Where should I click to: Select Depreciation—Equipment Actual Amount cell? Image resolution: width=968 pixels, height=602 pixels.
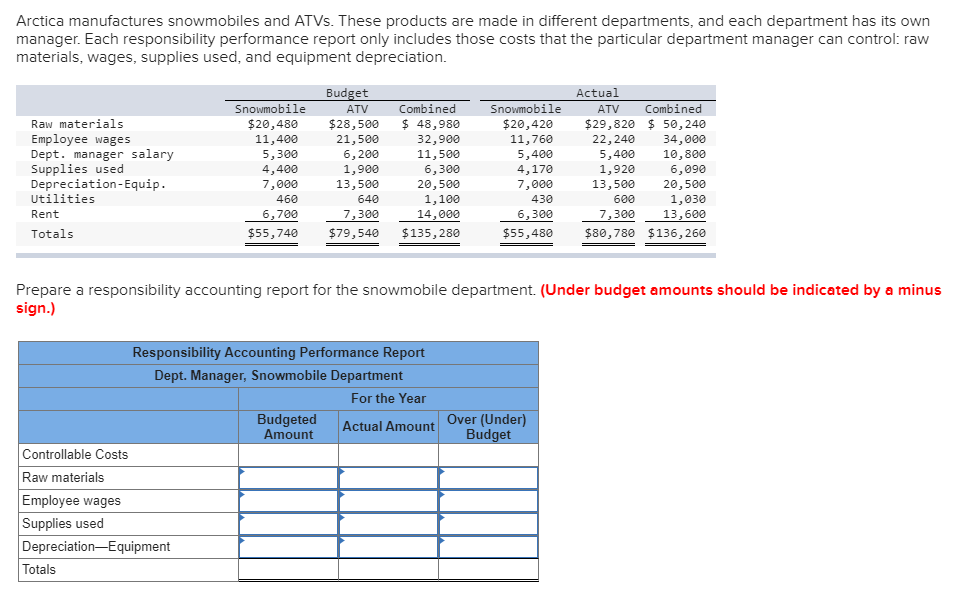coord(388,546)
